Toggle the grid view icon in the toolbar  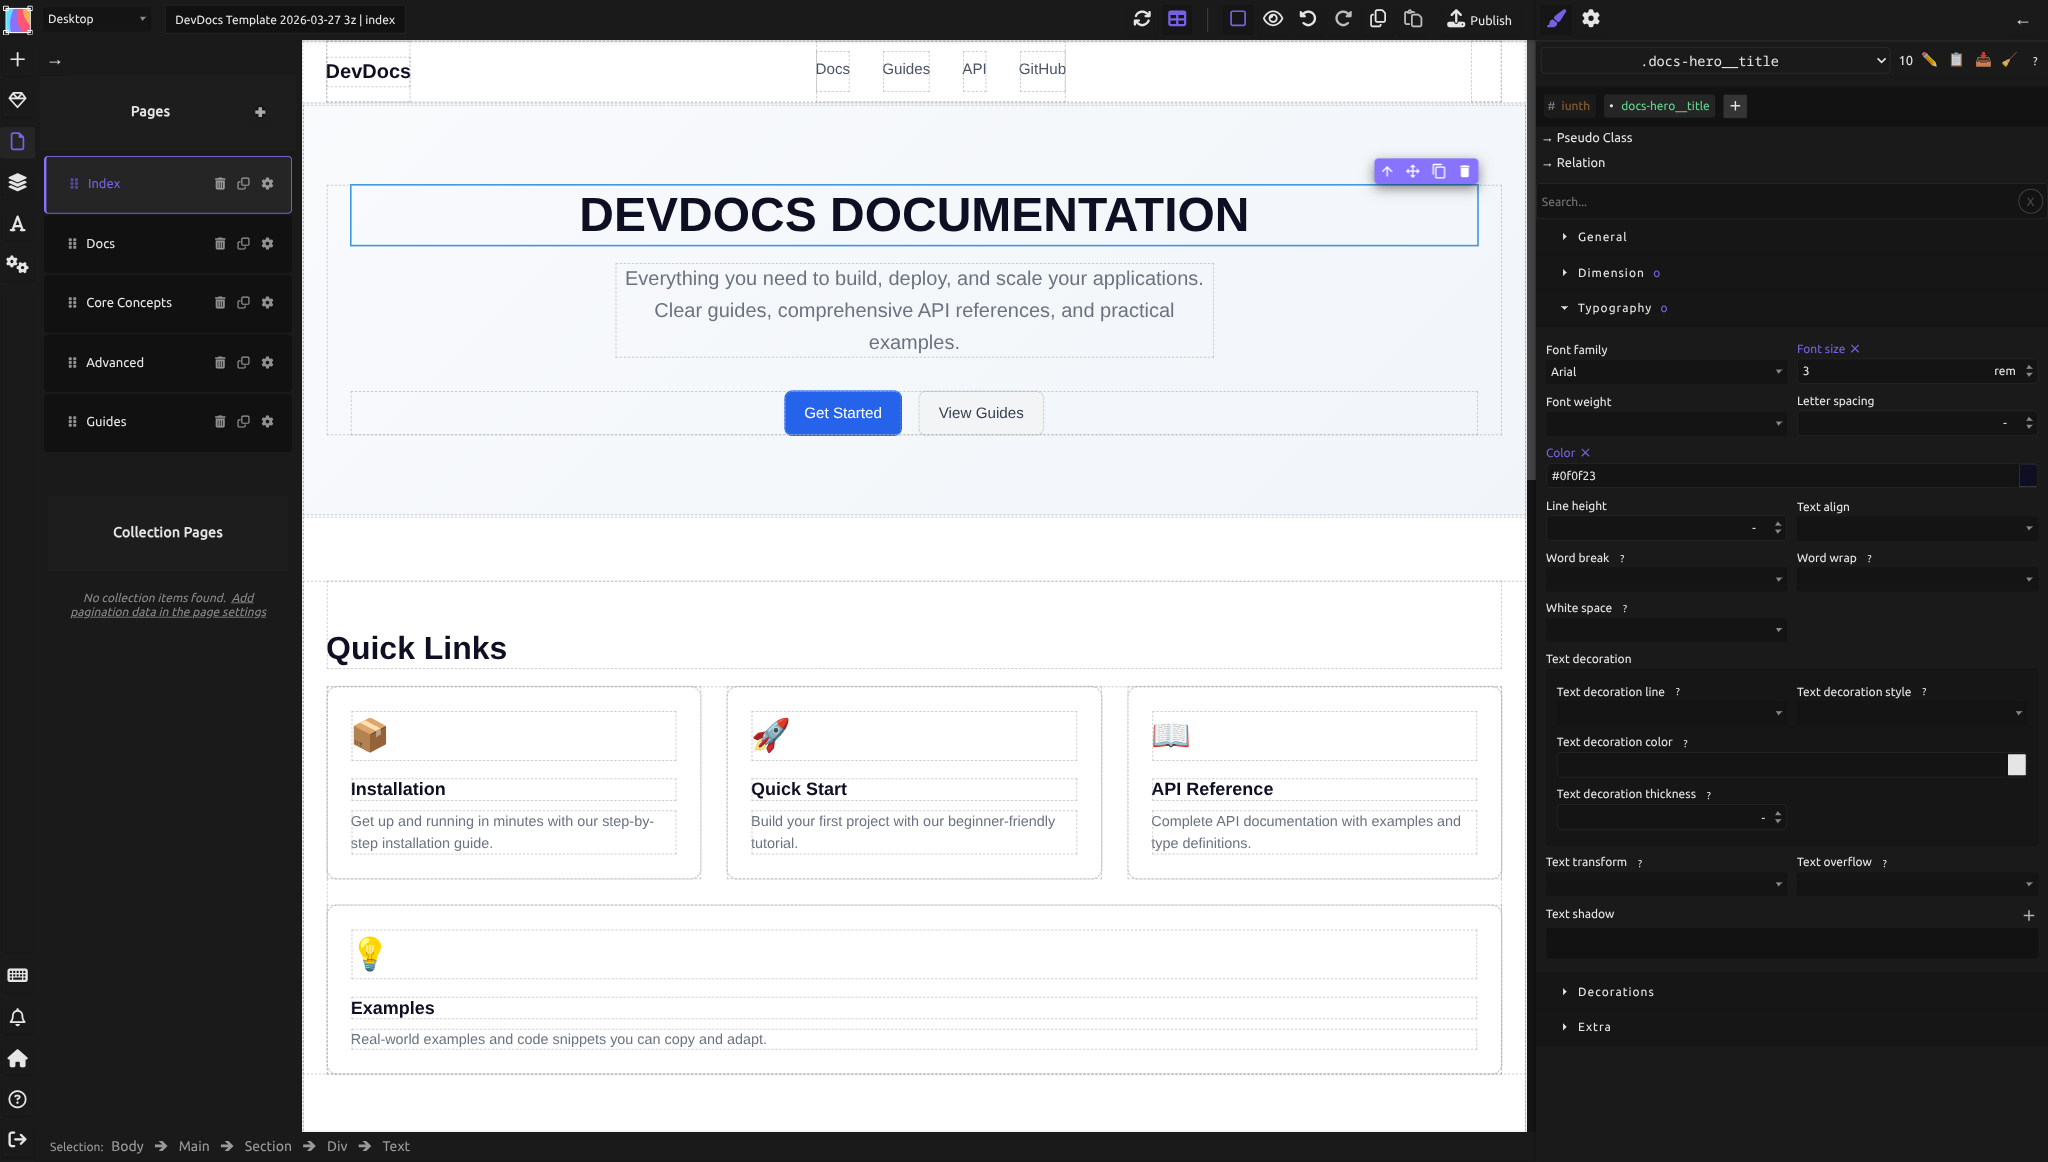(1176, 18)
